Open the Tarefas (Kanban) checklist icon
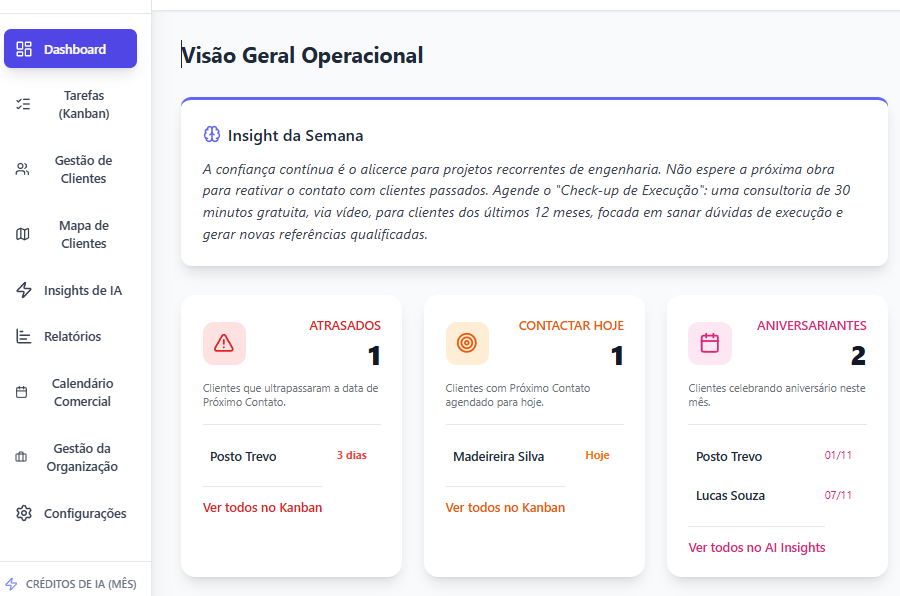900x596 pixels. [22, 104]
